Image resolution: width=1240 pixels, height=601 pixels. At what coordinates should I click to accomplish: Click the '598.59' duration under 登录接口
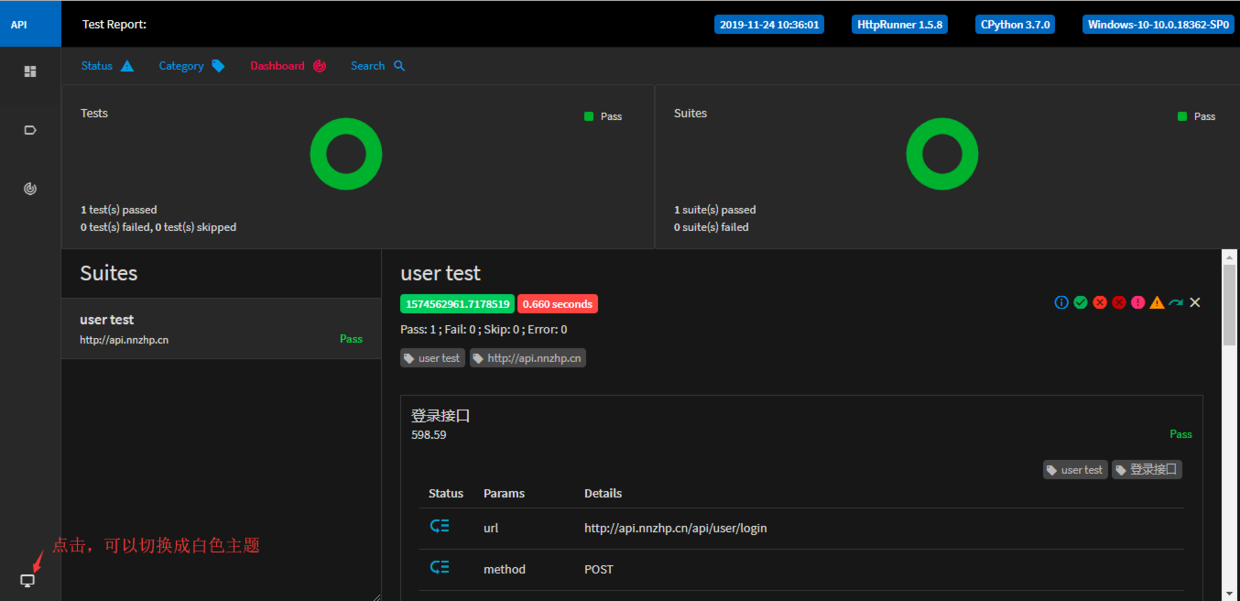click(429, 436)
